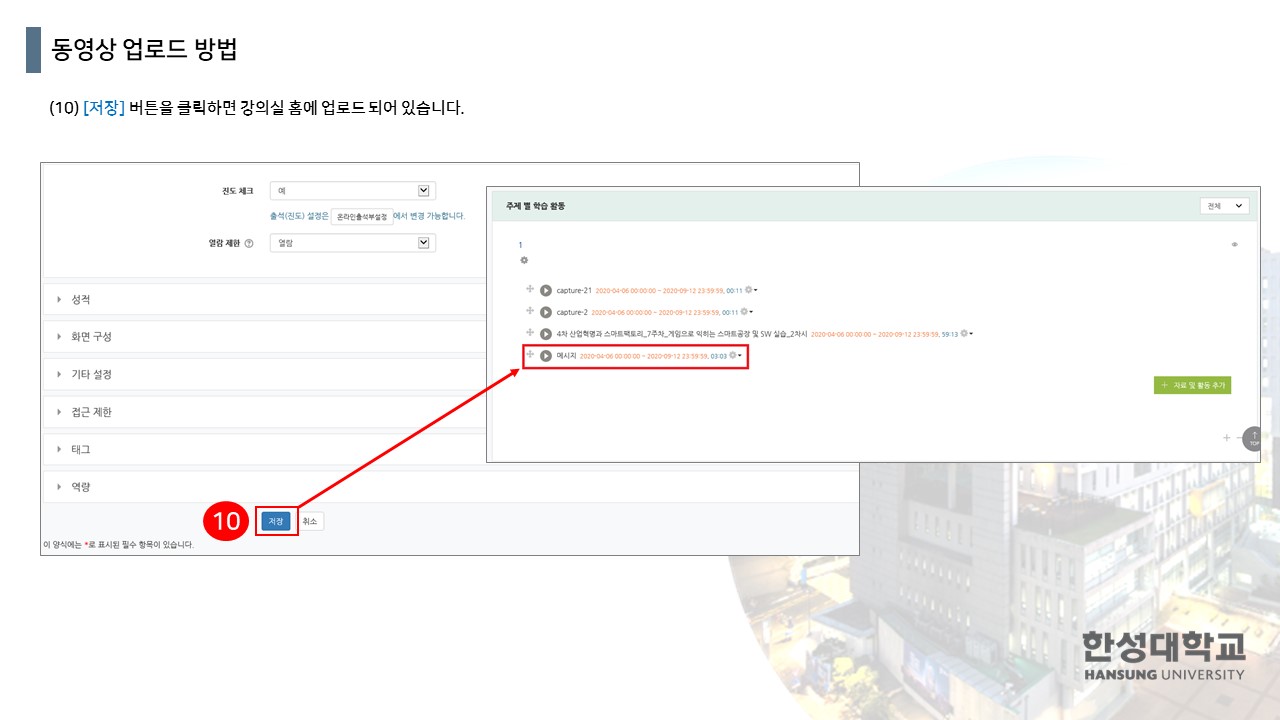Click play icon for 4차 산업혁명 video
The height and width of the screenshot is (720, 1280).
click(x=546, y=334)
